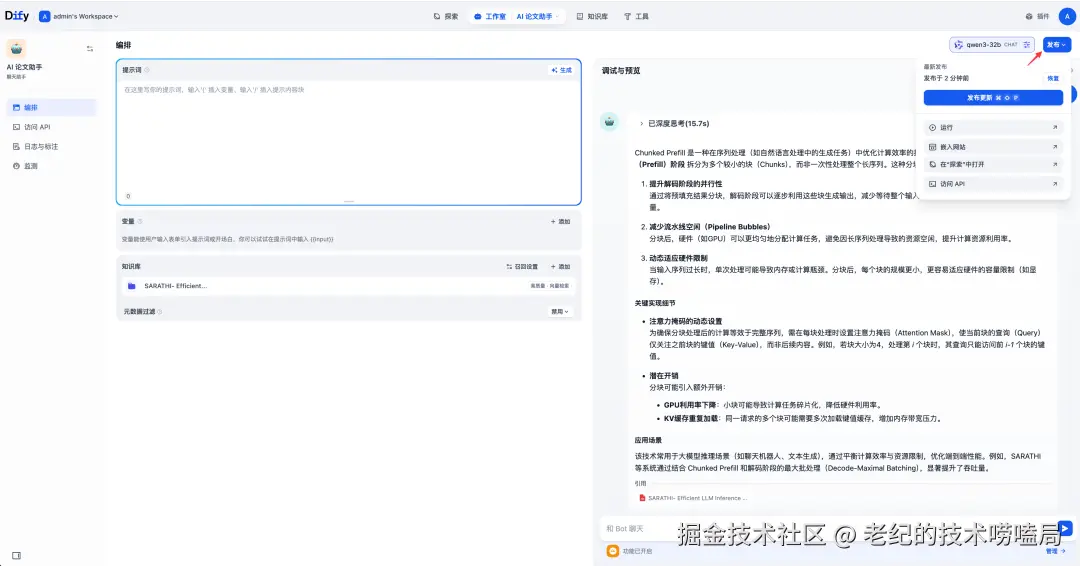Click the 发布 publish dropdown button
The width and height of the screenshot is (1080, 566).
click(x=1057, y=45)
